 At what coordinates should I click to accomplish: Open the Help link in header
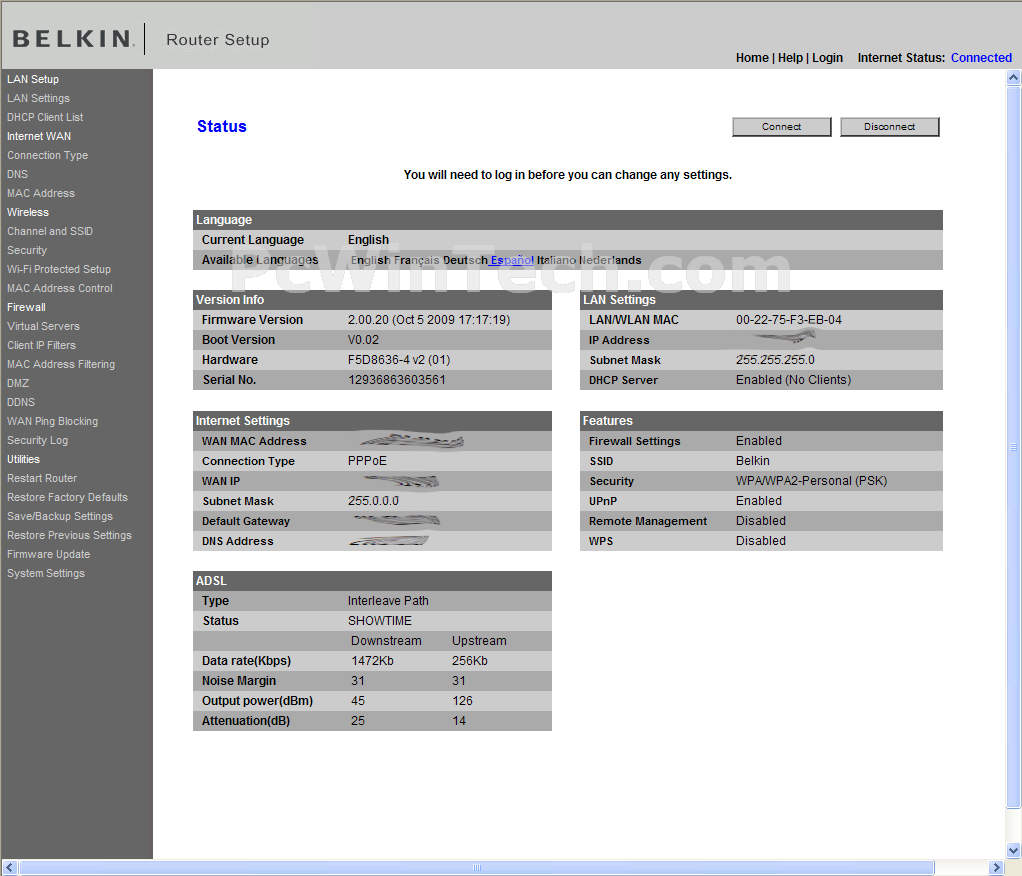point(790,57)
